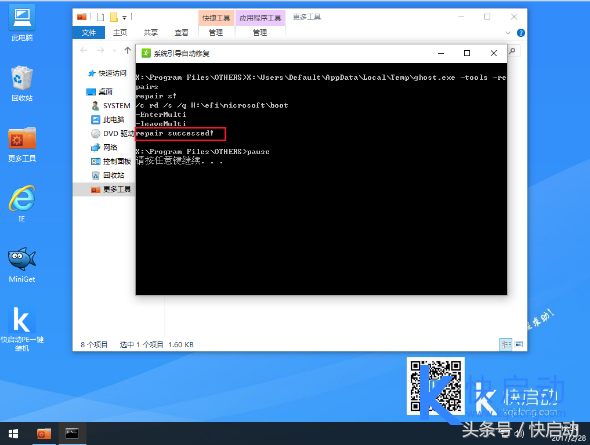Screen dimensions: 590x445
Task: Select 桌面 in the navigation pane
Action: pyautogui.click(x=100, y=92)
